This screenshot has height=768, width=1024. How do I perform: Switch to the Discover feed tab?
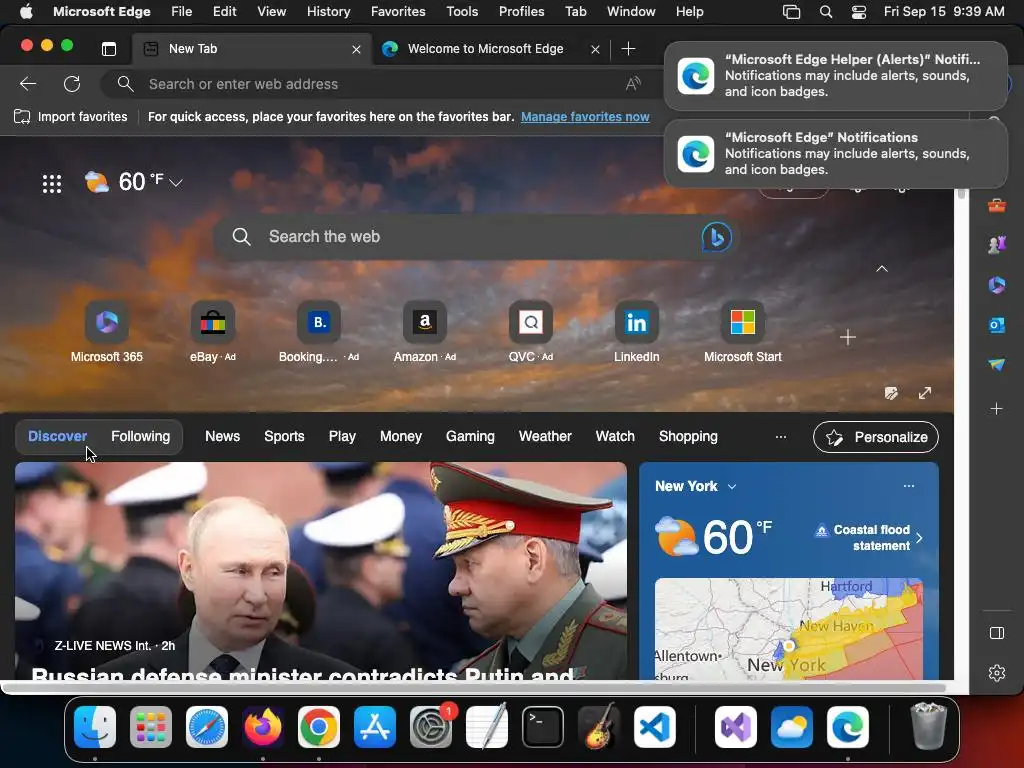click(57, 436)
